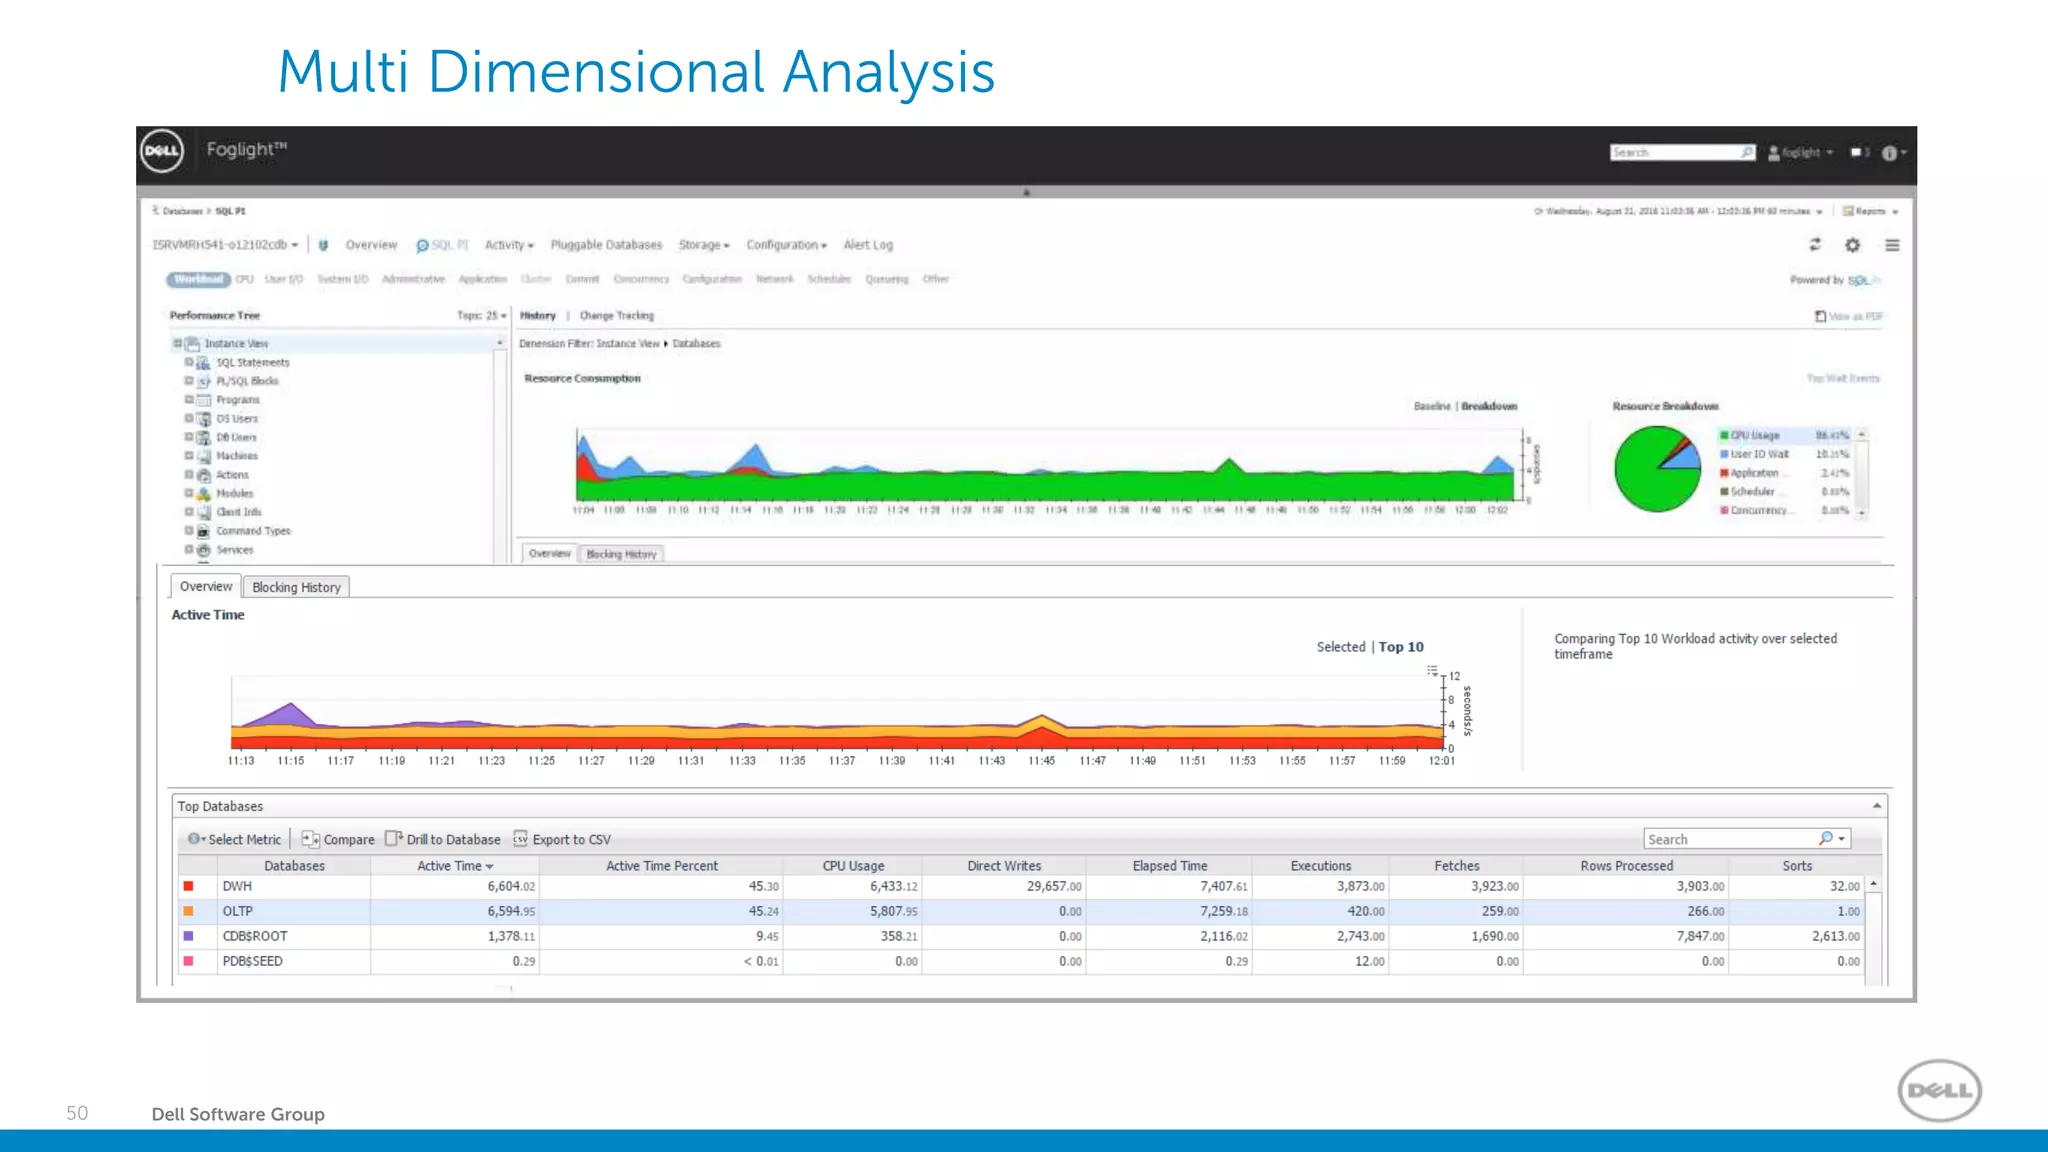Viewport: 2048px width, 1152px height.
Task: Click Drill to Database button
Action: [x=443, y=839]
